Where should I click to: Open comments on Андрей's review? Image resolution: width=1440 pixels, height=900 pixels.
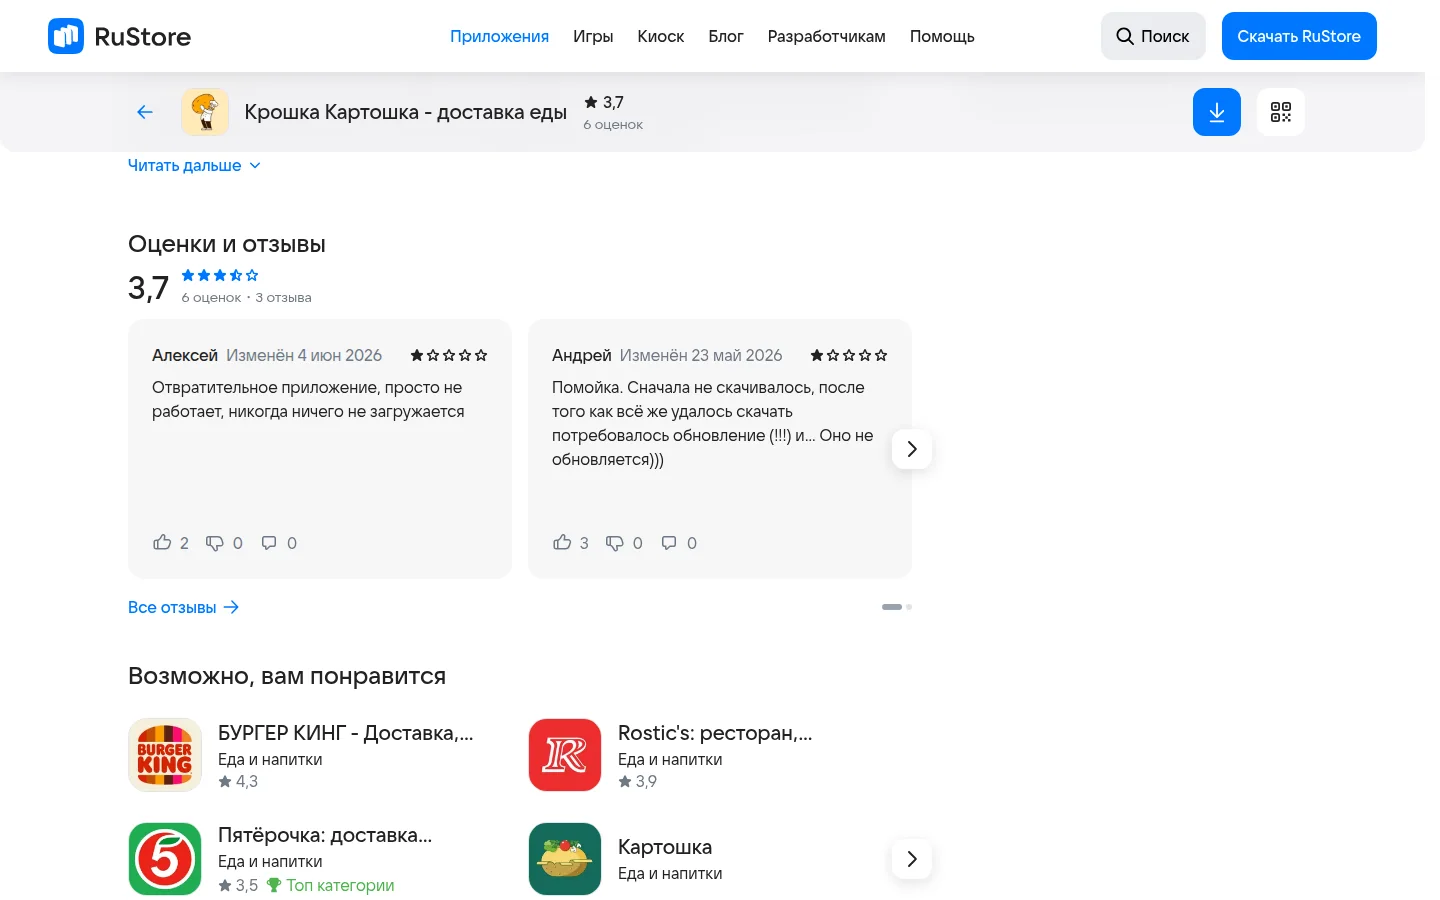point(669,543)
